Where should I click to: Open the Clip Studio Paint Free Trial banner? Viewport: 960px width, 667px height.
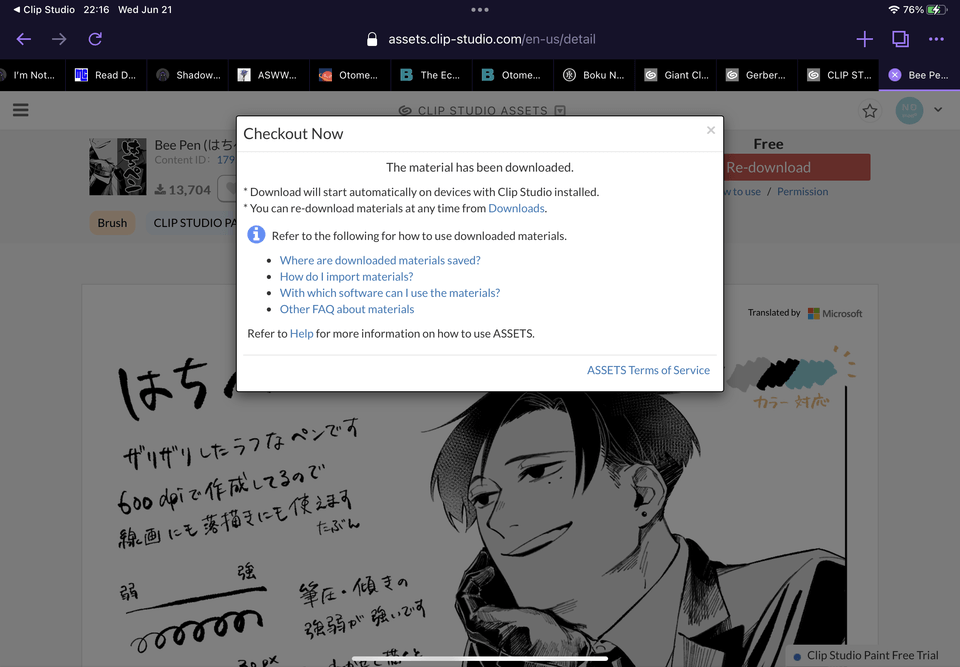point(872,656)
